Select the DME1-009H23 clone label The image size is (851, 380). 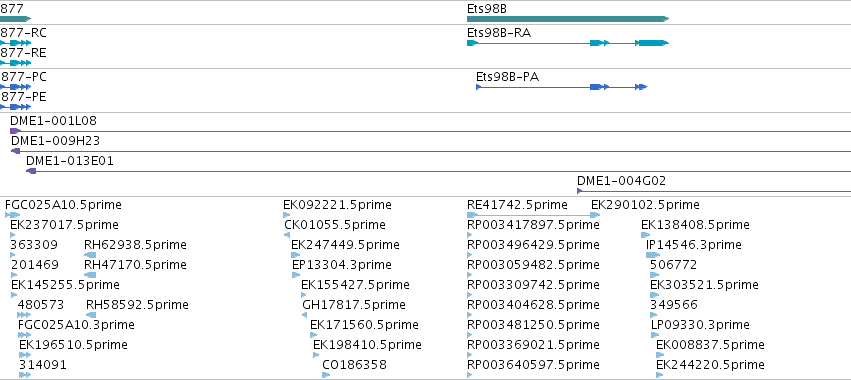click(x=55, y=141)
